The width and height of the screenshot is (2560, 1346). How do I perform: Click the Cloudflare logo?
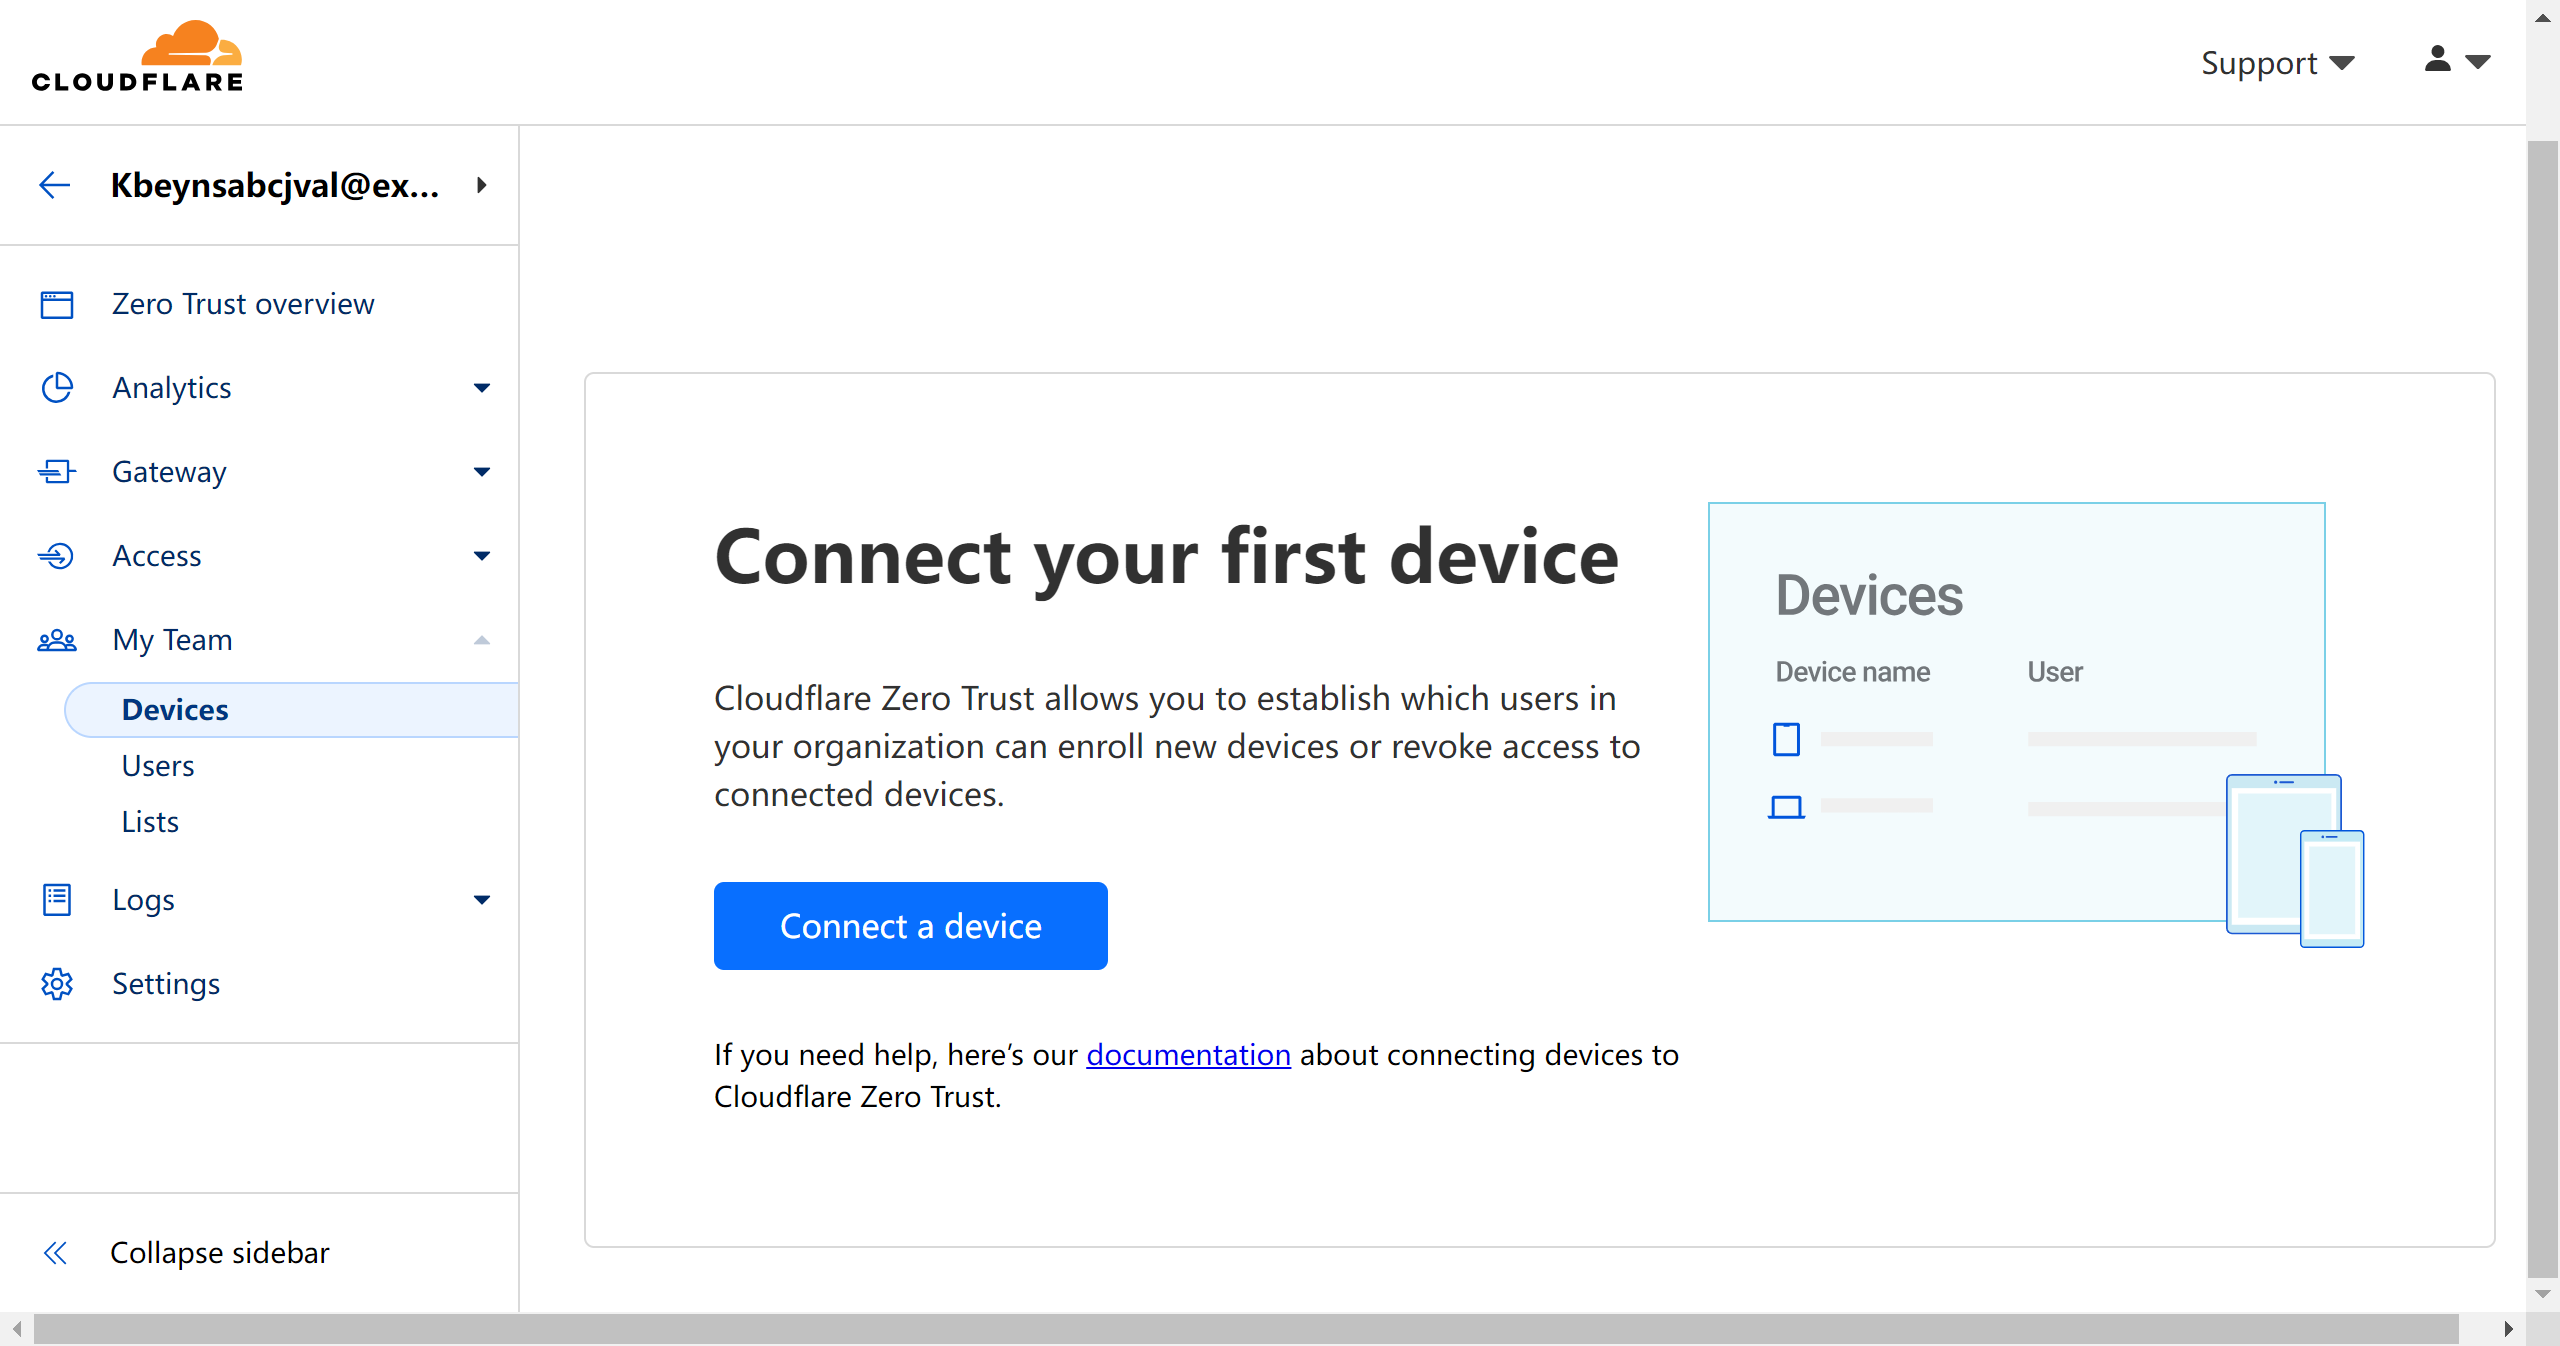(x=137, y=57)
